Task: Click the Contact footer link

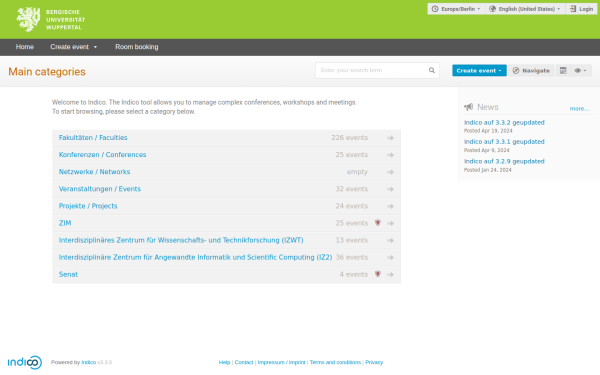Action: pos(244,362)
